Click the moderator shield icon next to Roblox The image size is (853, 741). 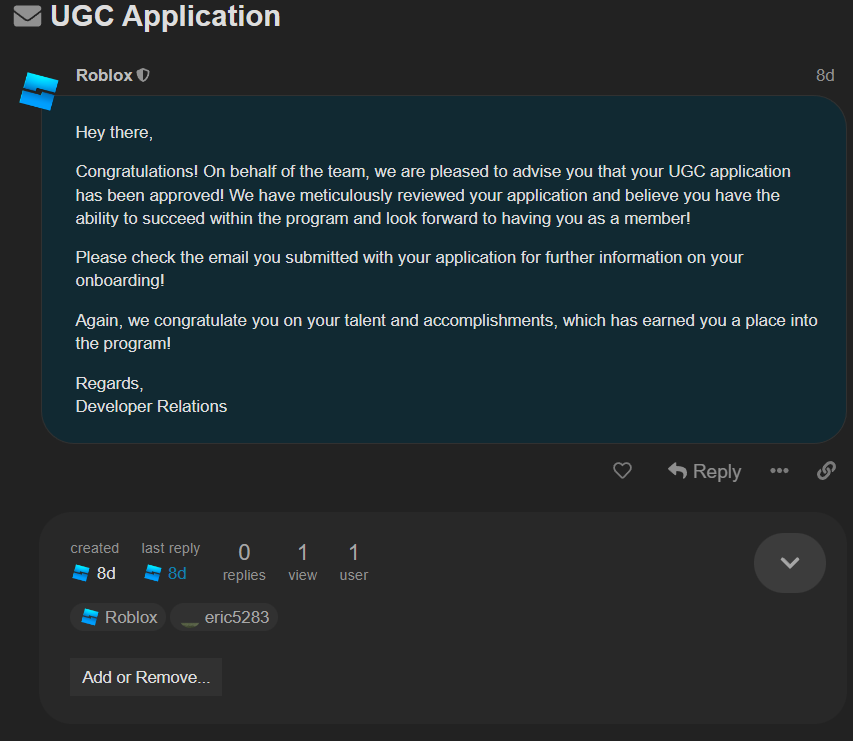click(143, 75)
